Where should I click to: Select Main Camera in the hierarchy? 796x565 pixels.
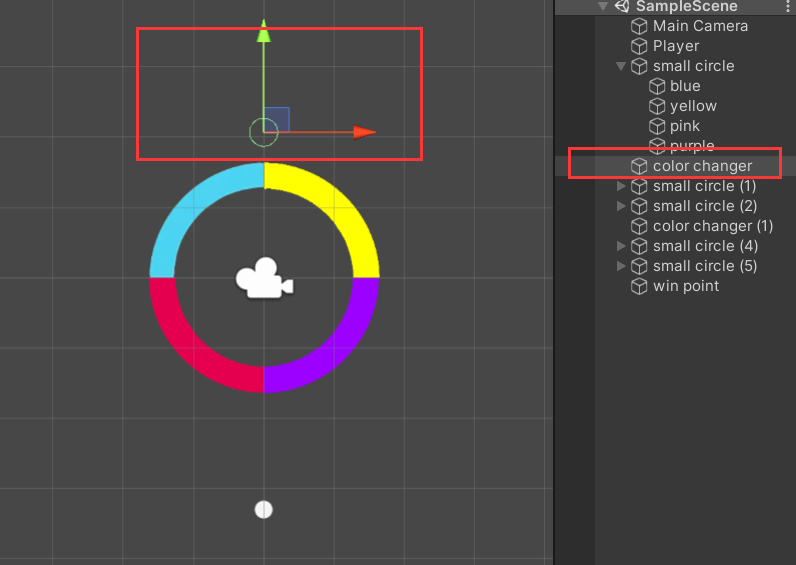coord(700,26)
